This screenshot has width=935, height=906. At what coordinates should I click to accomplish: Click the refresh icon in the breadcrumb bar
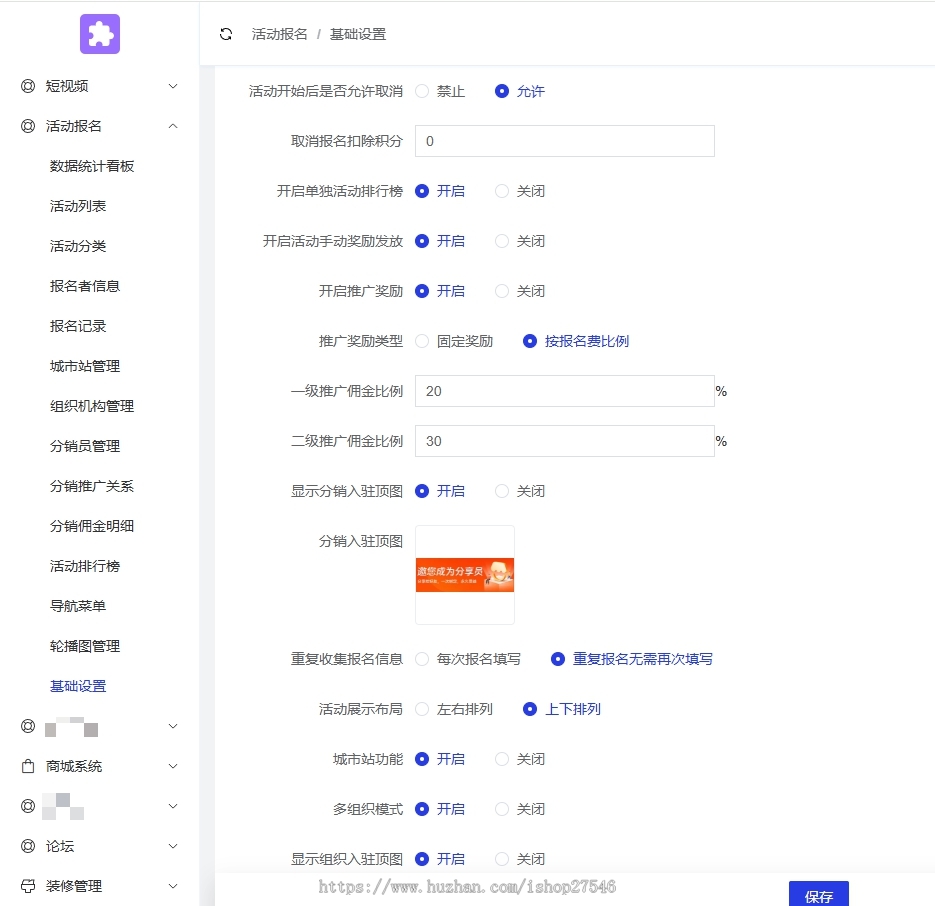tap(226, 33)
